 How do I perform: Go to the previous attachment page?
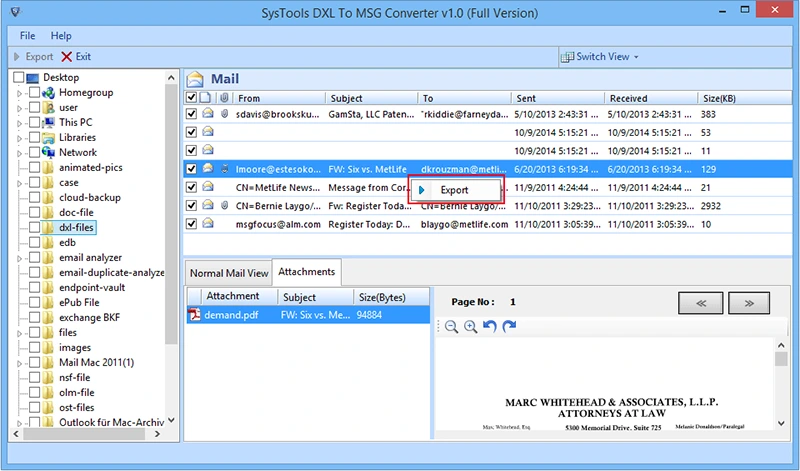pyautogui.click(x=701, y=303)
